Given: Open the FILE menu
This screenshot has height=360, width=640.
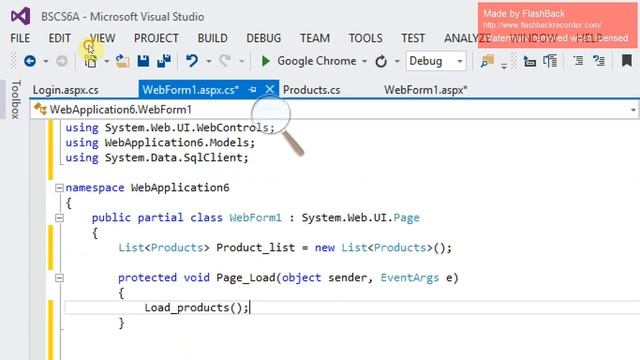Looking at the screenshot, I should coord(20,38).
